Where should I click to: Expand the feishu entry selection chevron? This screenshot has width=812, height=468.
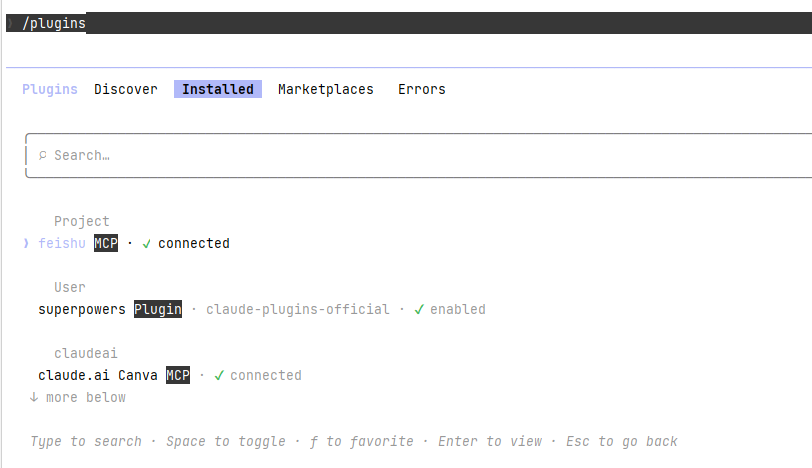pyautogui.click(x=26, y=243)
